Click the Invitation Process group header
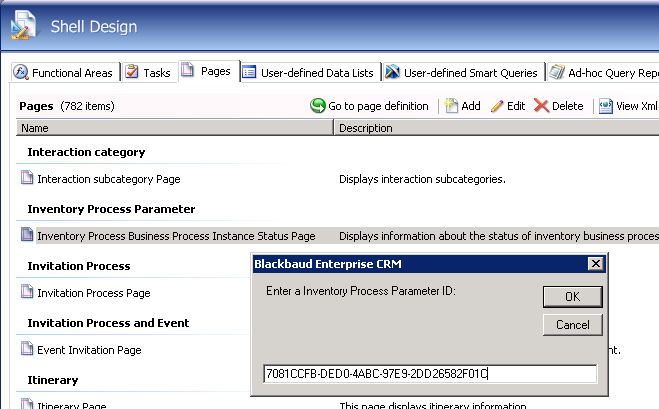 [x=79, y=266]
